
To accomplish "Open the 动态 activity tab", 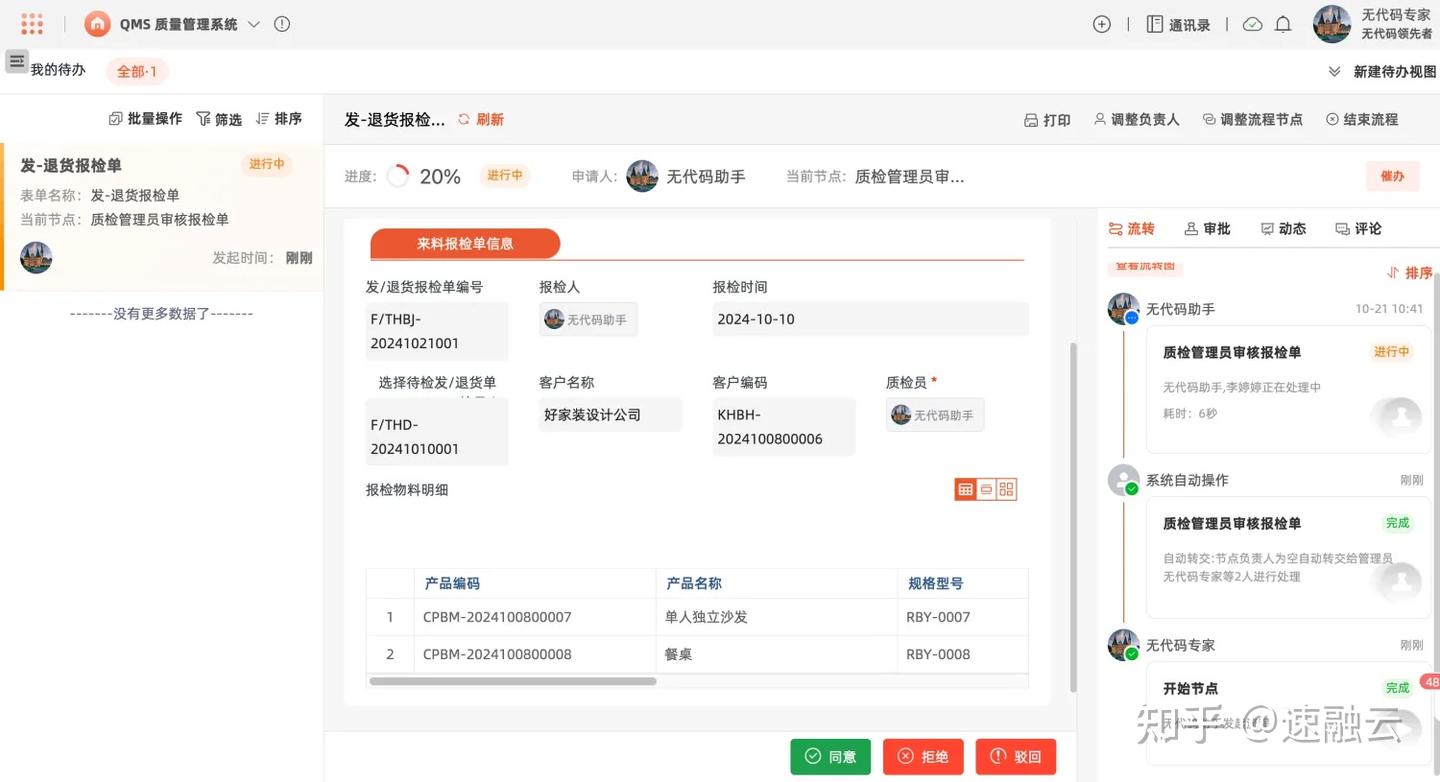I will pos(1284,227).
